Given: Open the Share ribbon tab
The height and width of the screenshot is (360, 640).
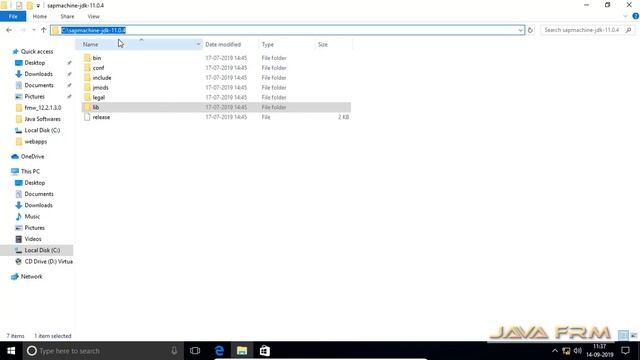Looking at the screenshot, I should pos(67,16).
